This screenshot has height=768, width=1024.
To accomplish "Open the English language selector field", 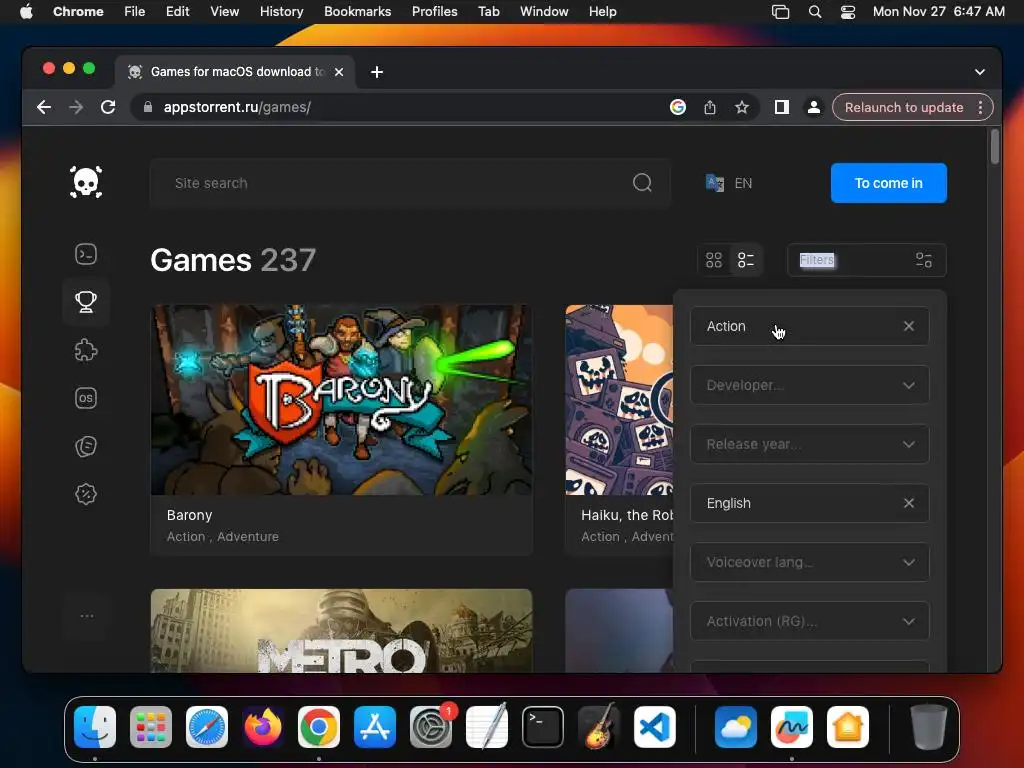I will [x=810, y=503].
